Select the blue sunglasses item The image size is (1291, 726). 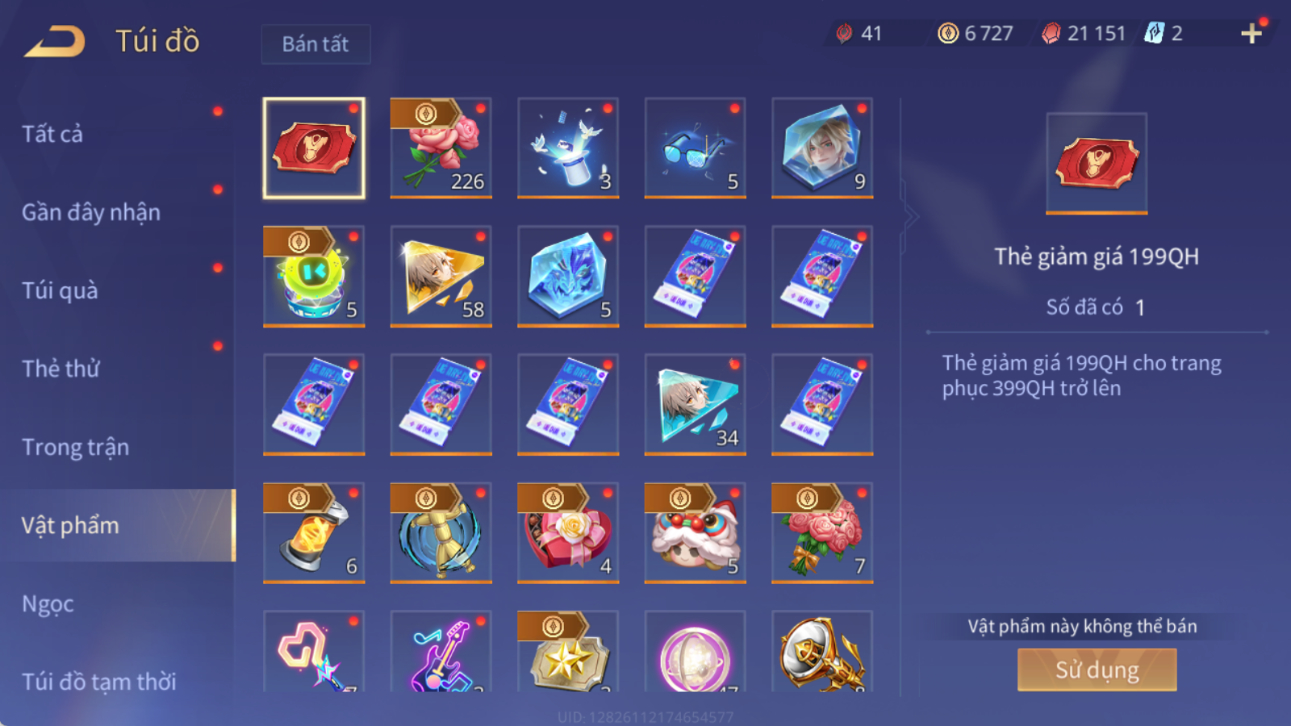[695, 148]
